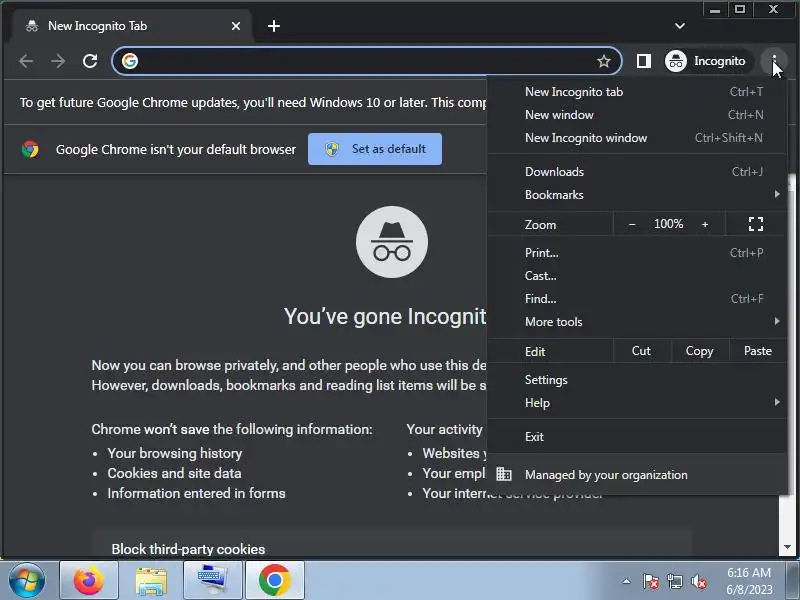
Task: Select Cast... from the menu
Action: (637, 276)
